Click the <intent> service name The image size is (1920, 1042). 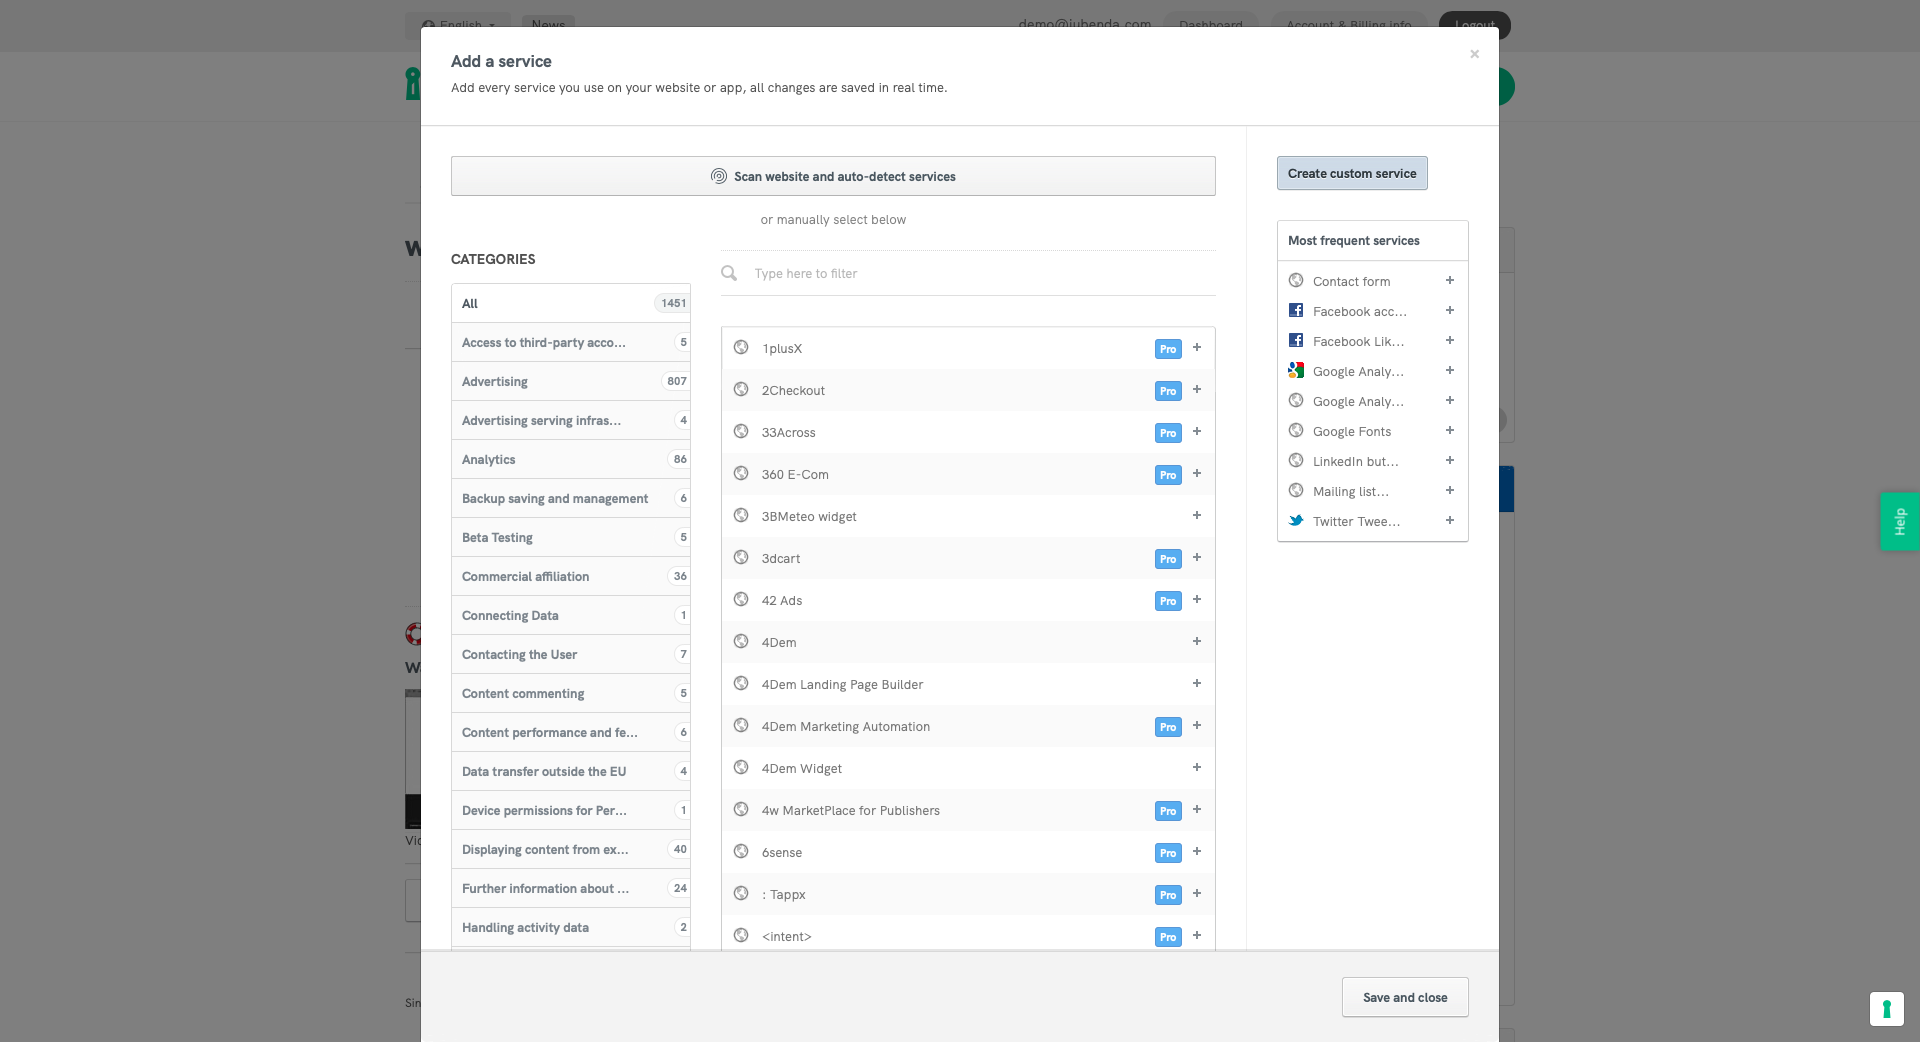click(786, 936)
